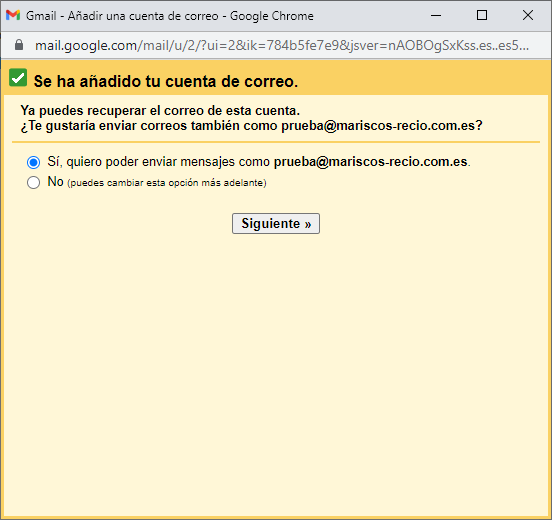Click the 'puedes cambiar esta opción más adelante' label
This screenshot has height=520, width=552.
coord(167,183)
